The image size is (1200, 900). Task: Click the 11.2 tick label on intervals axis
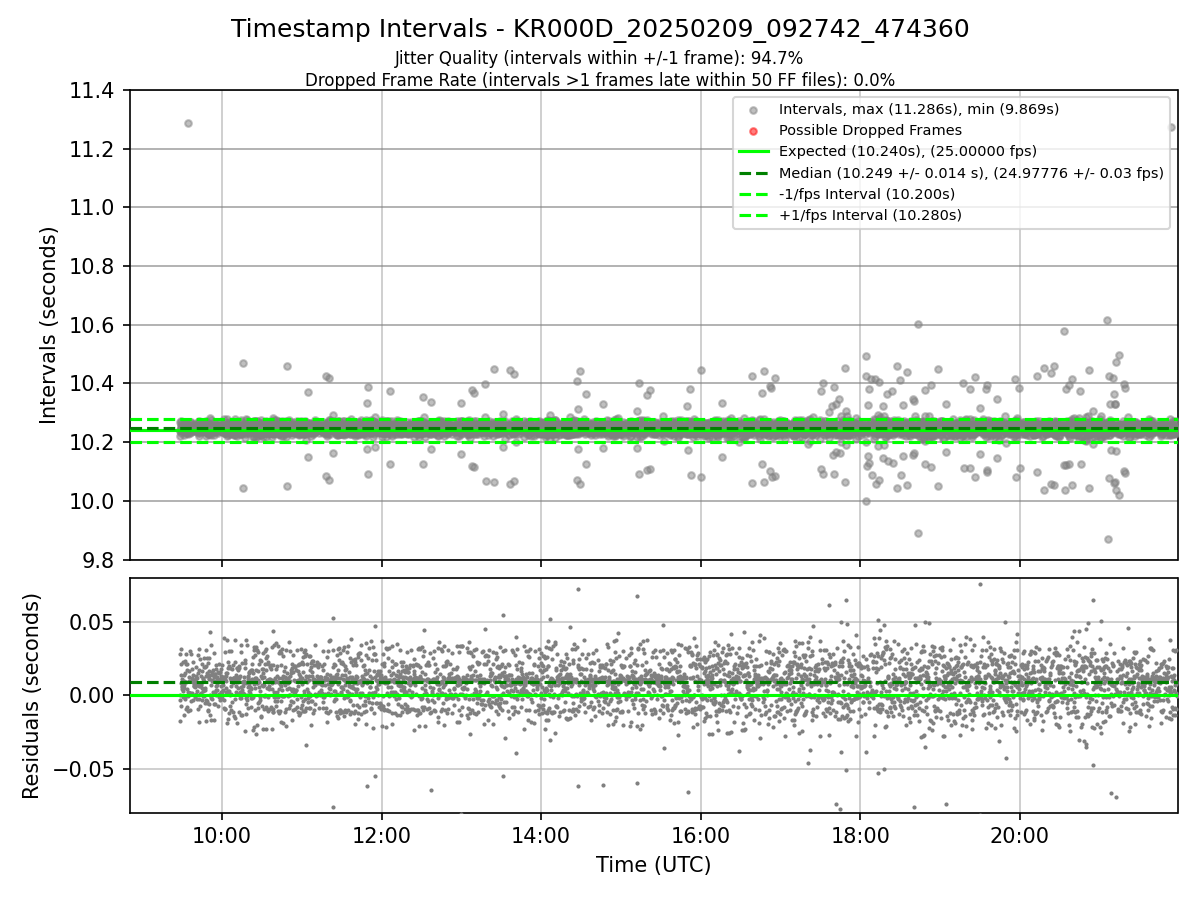94,149
